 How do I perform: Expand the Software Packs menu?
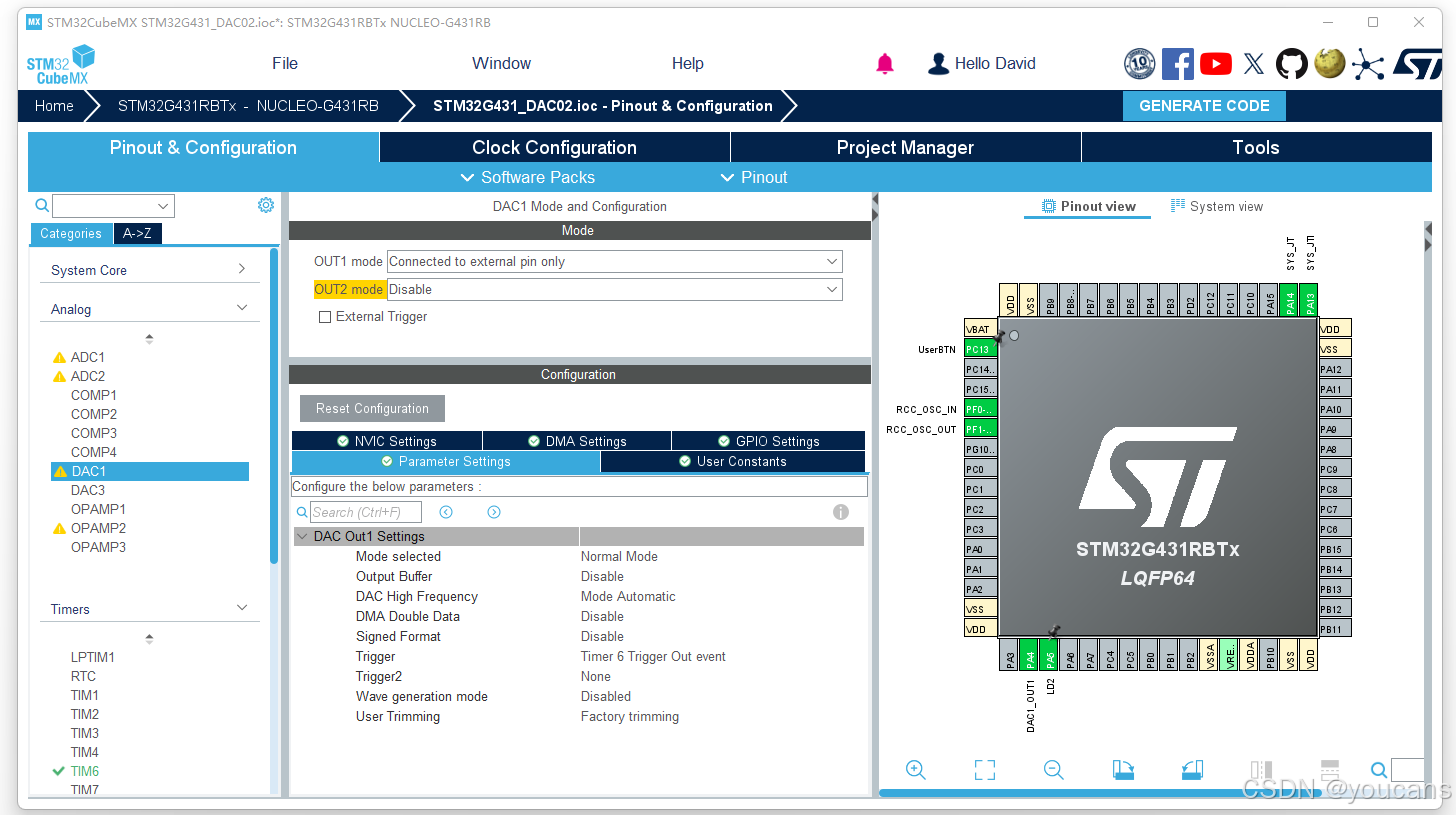[527, 177]
